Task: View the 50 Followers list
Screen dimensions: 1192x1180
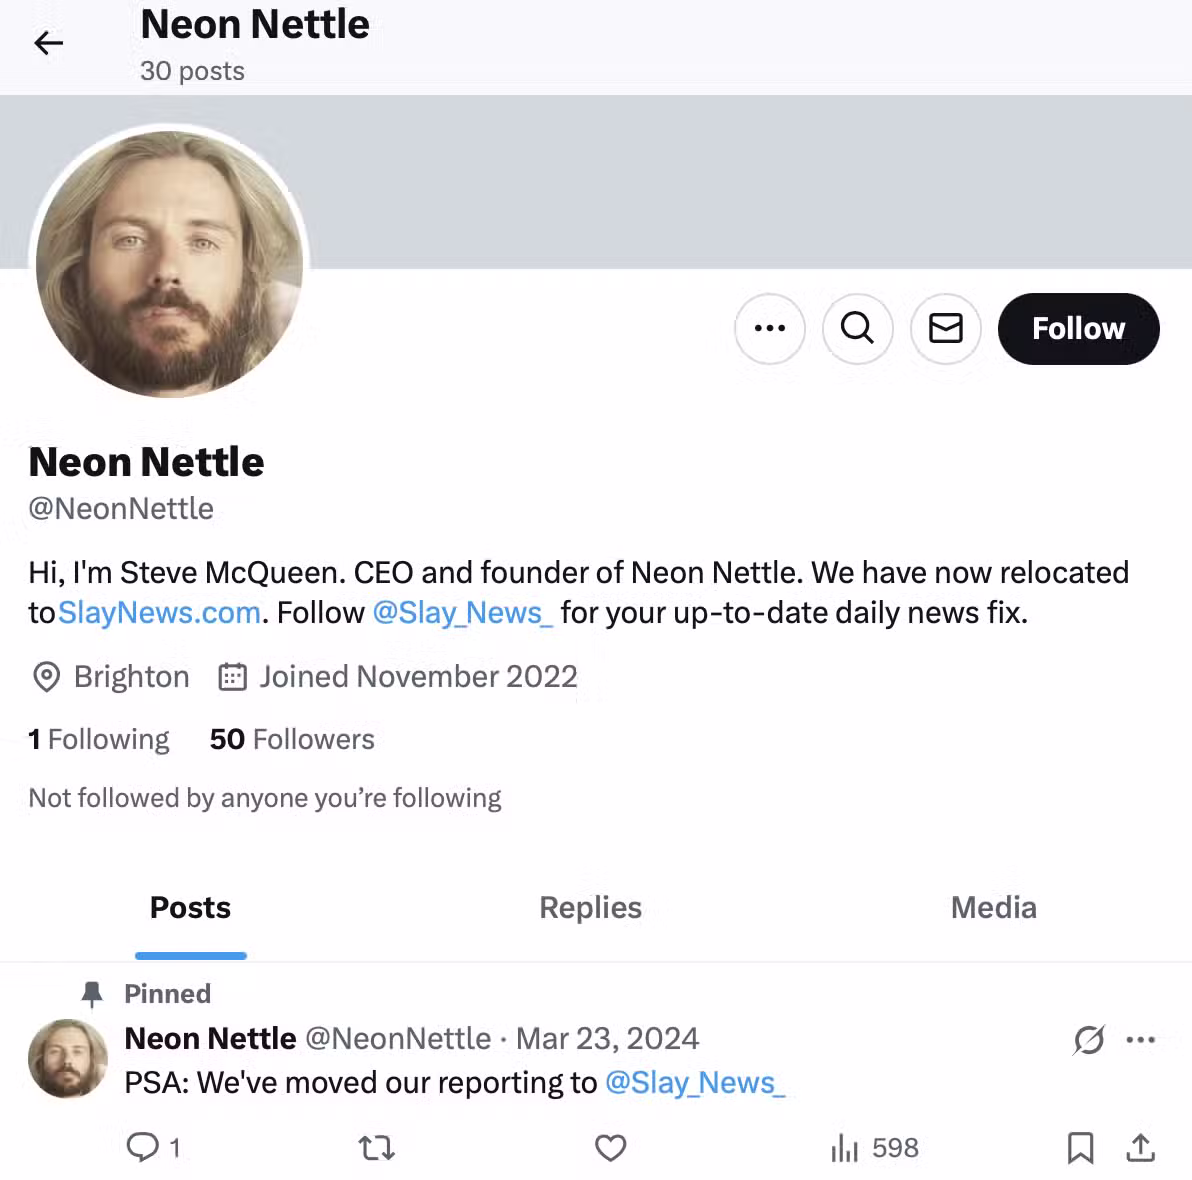Action: tap(292, 739)
